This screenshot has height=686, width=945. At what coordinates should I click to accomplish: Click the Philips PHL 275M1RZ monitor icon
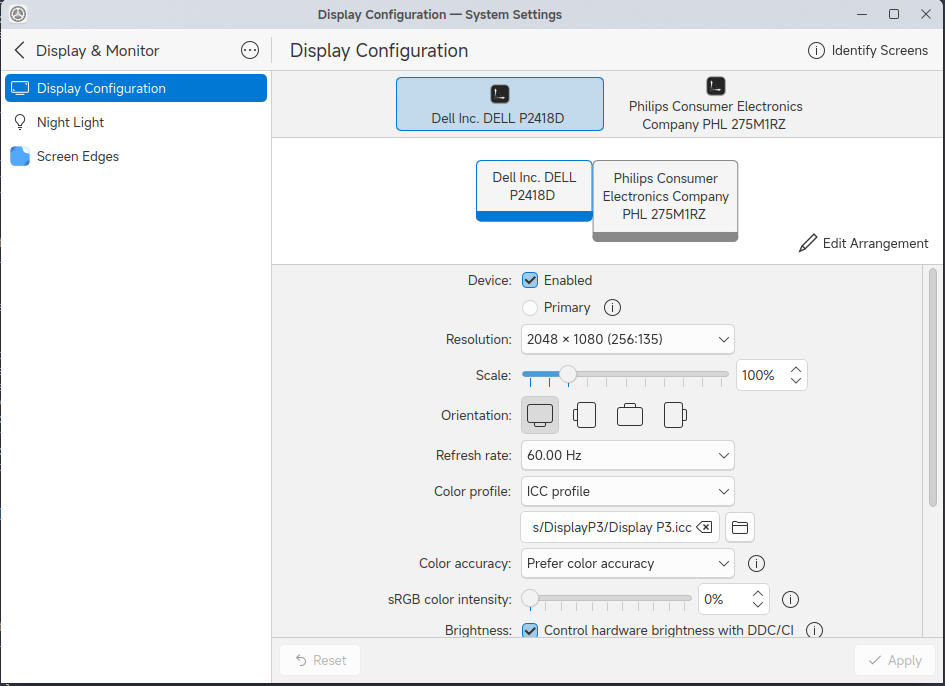715,86
